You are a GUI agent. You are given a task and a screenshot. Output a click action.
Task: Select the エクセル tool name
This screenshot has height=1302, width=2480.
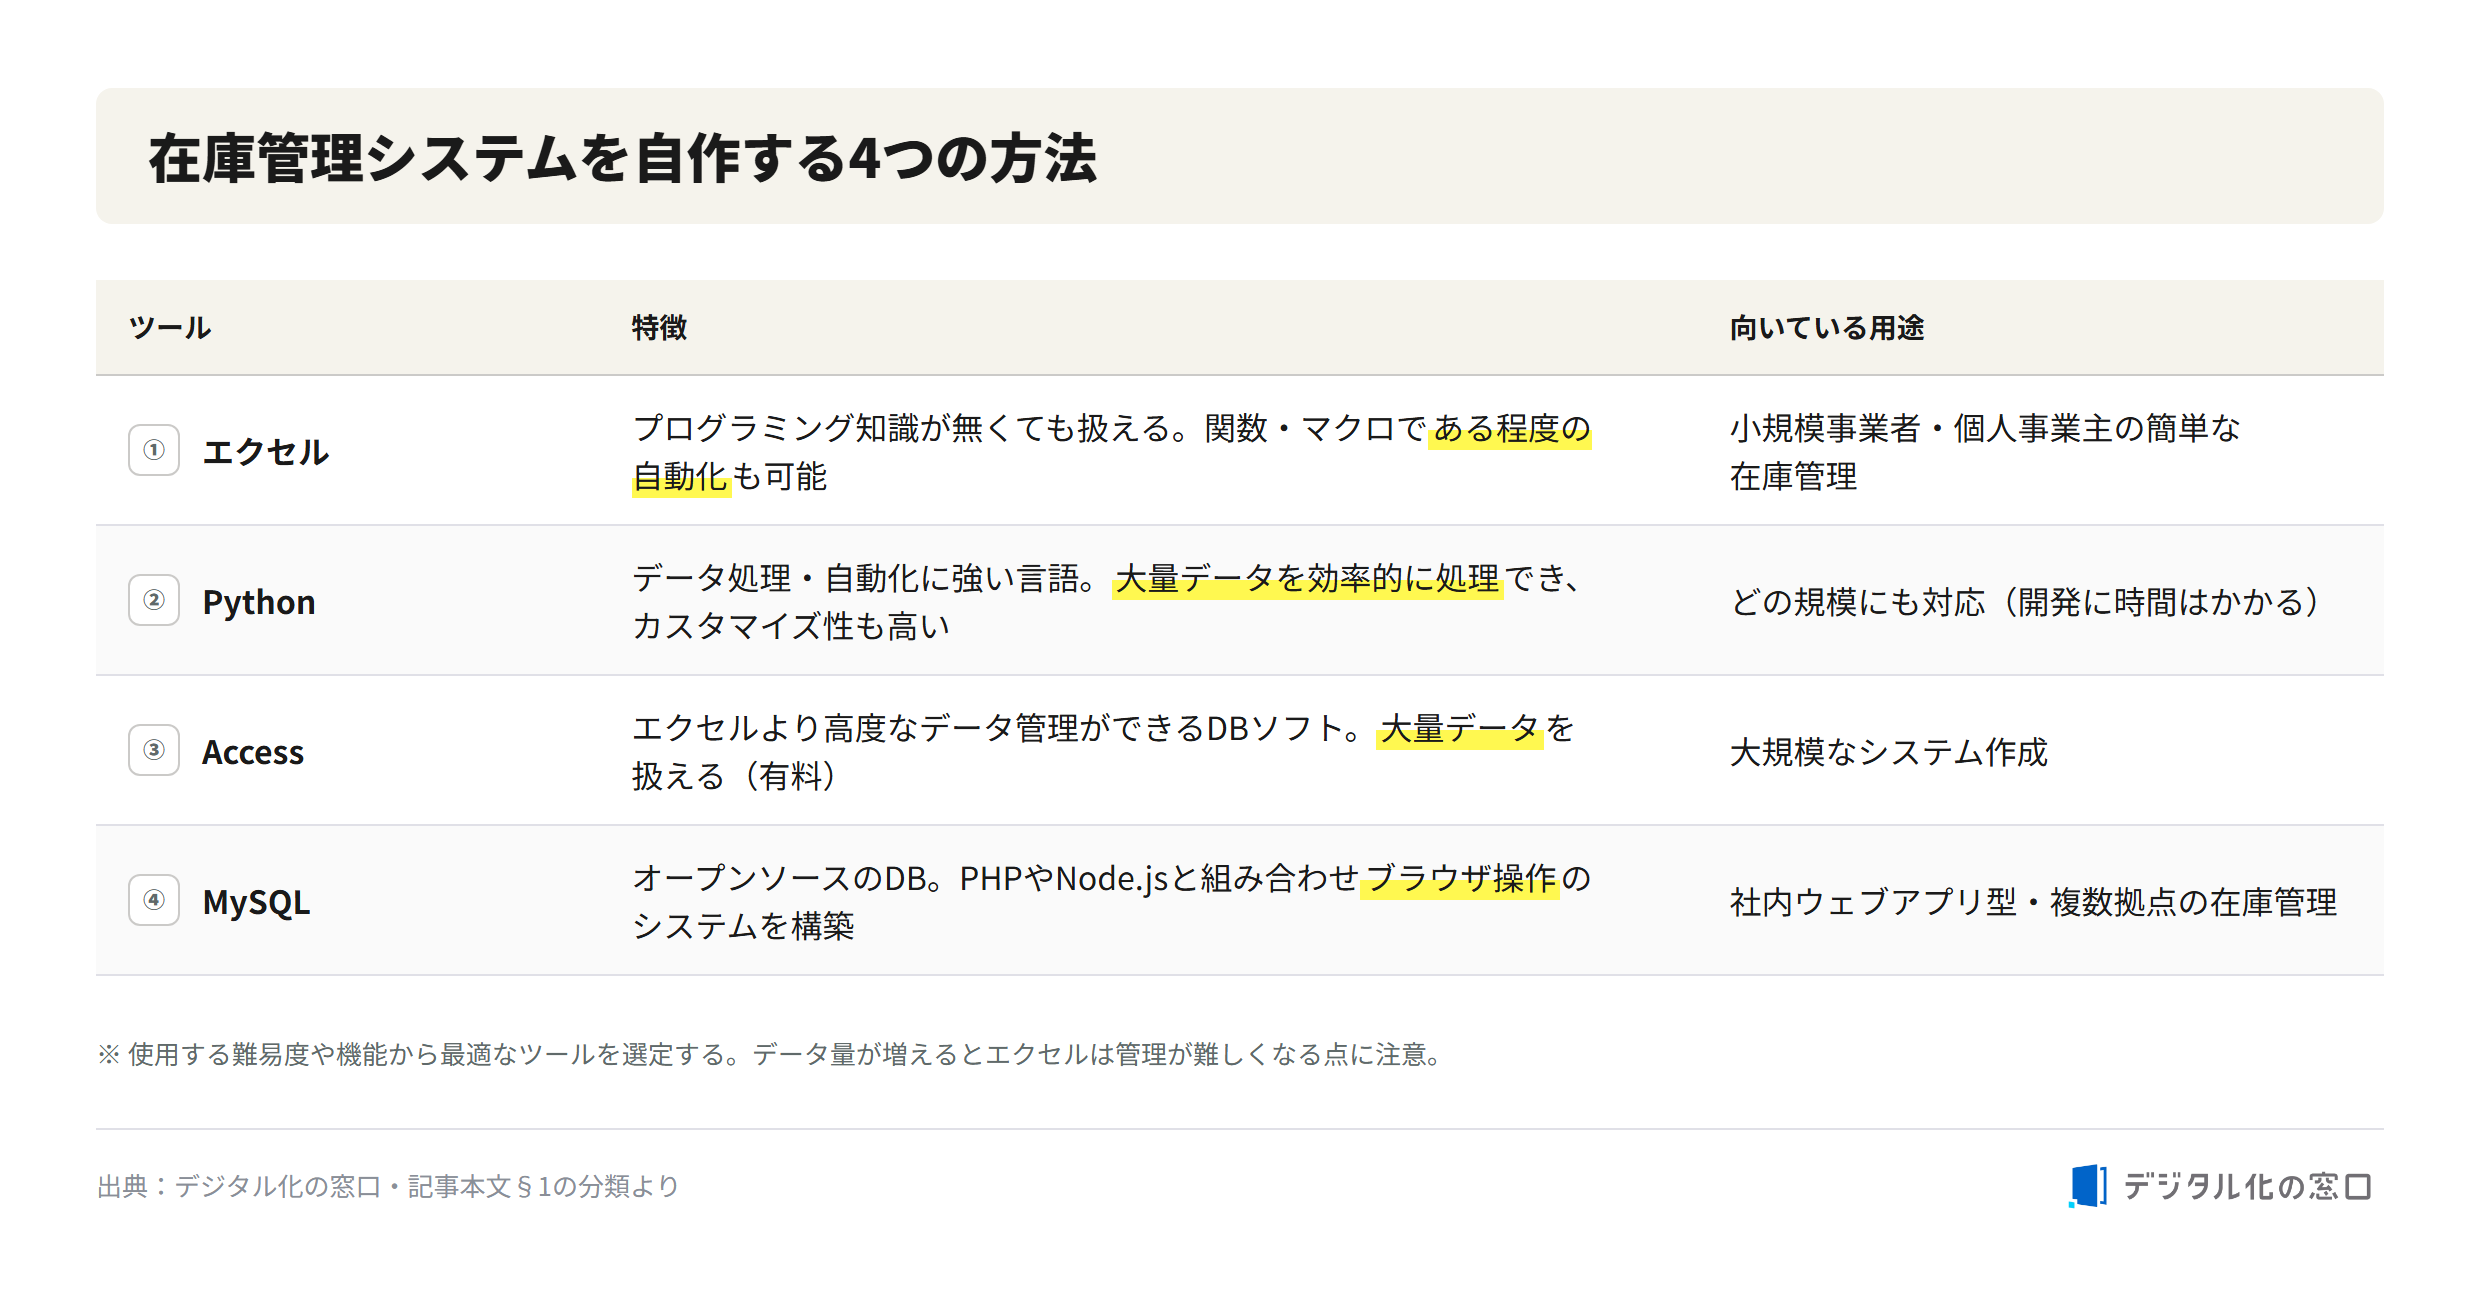[266, 452]
